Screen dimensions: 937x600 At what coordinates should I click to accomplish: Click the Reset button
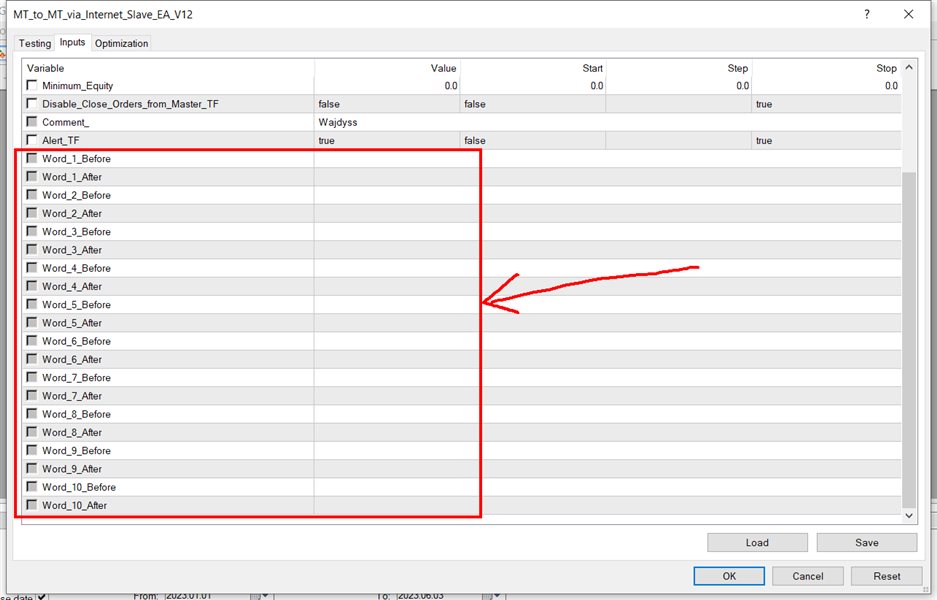point(886,576)
